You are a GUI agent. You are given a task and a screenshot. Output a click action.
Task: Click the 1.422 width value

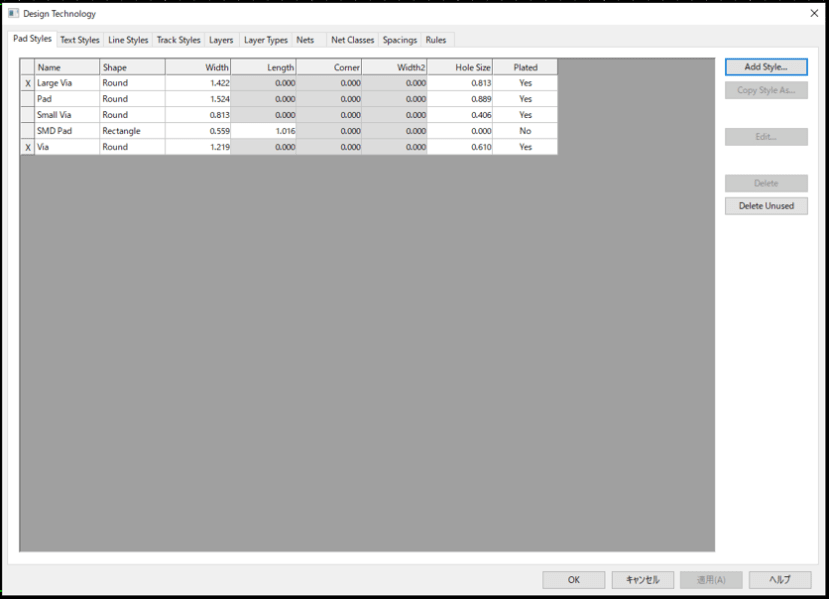pyautogui.click(x=198, y=83)
